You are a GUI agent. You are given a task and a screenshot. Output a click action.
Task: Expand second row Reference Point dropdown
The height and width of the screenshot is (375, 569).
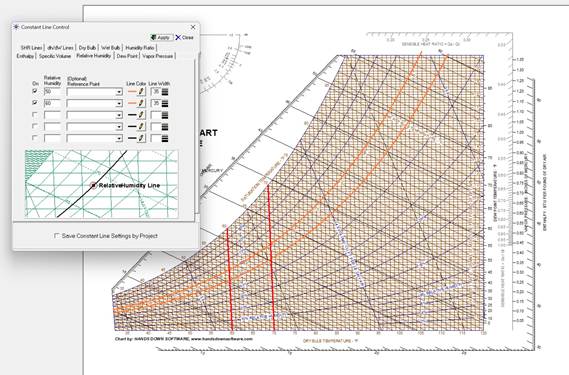[x=119, y=104]
